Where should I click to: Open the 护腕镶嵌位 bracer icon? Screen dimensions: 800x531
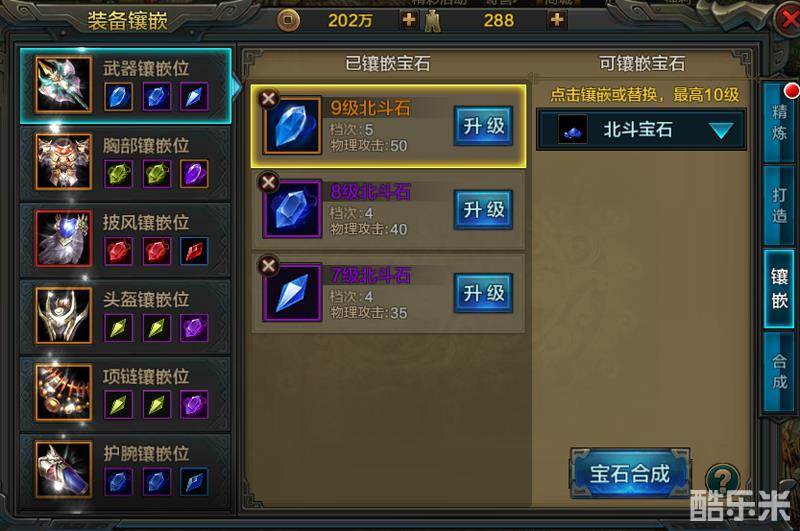63,469
